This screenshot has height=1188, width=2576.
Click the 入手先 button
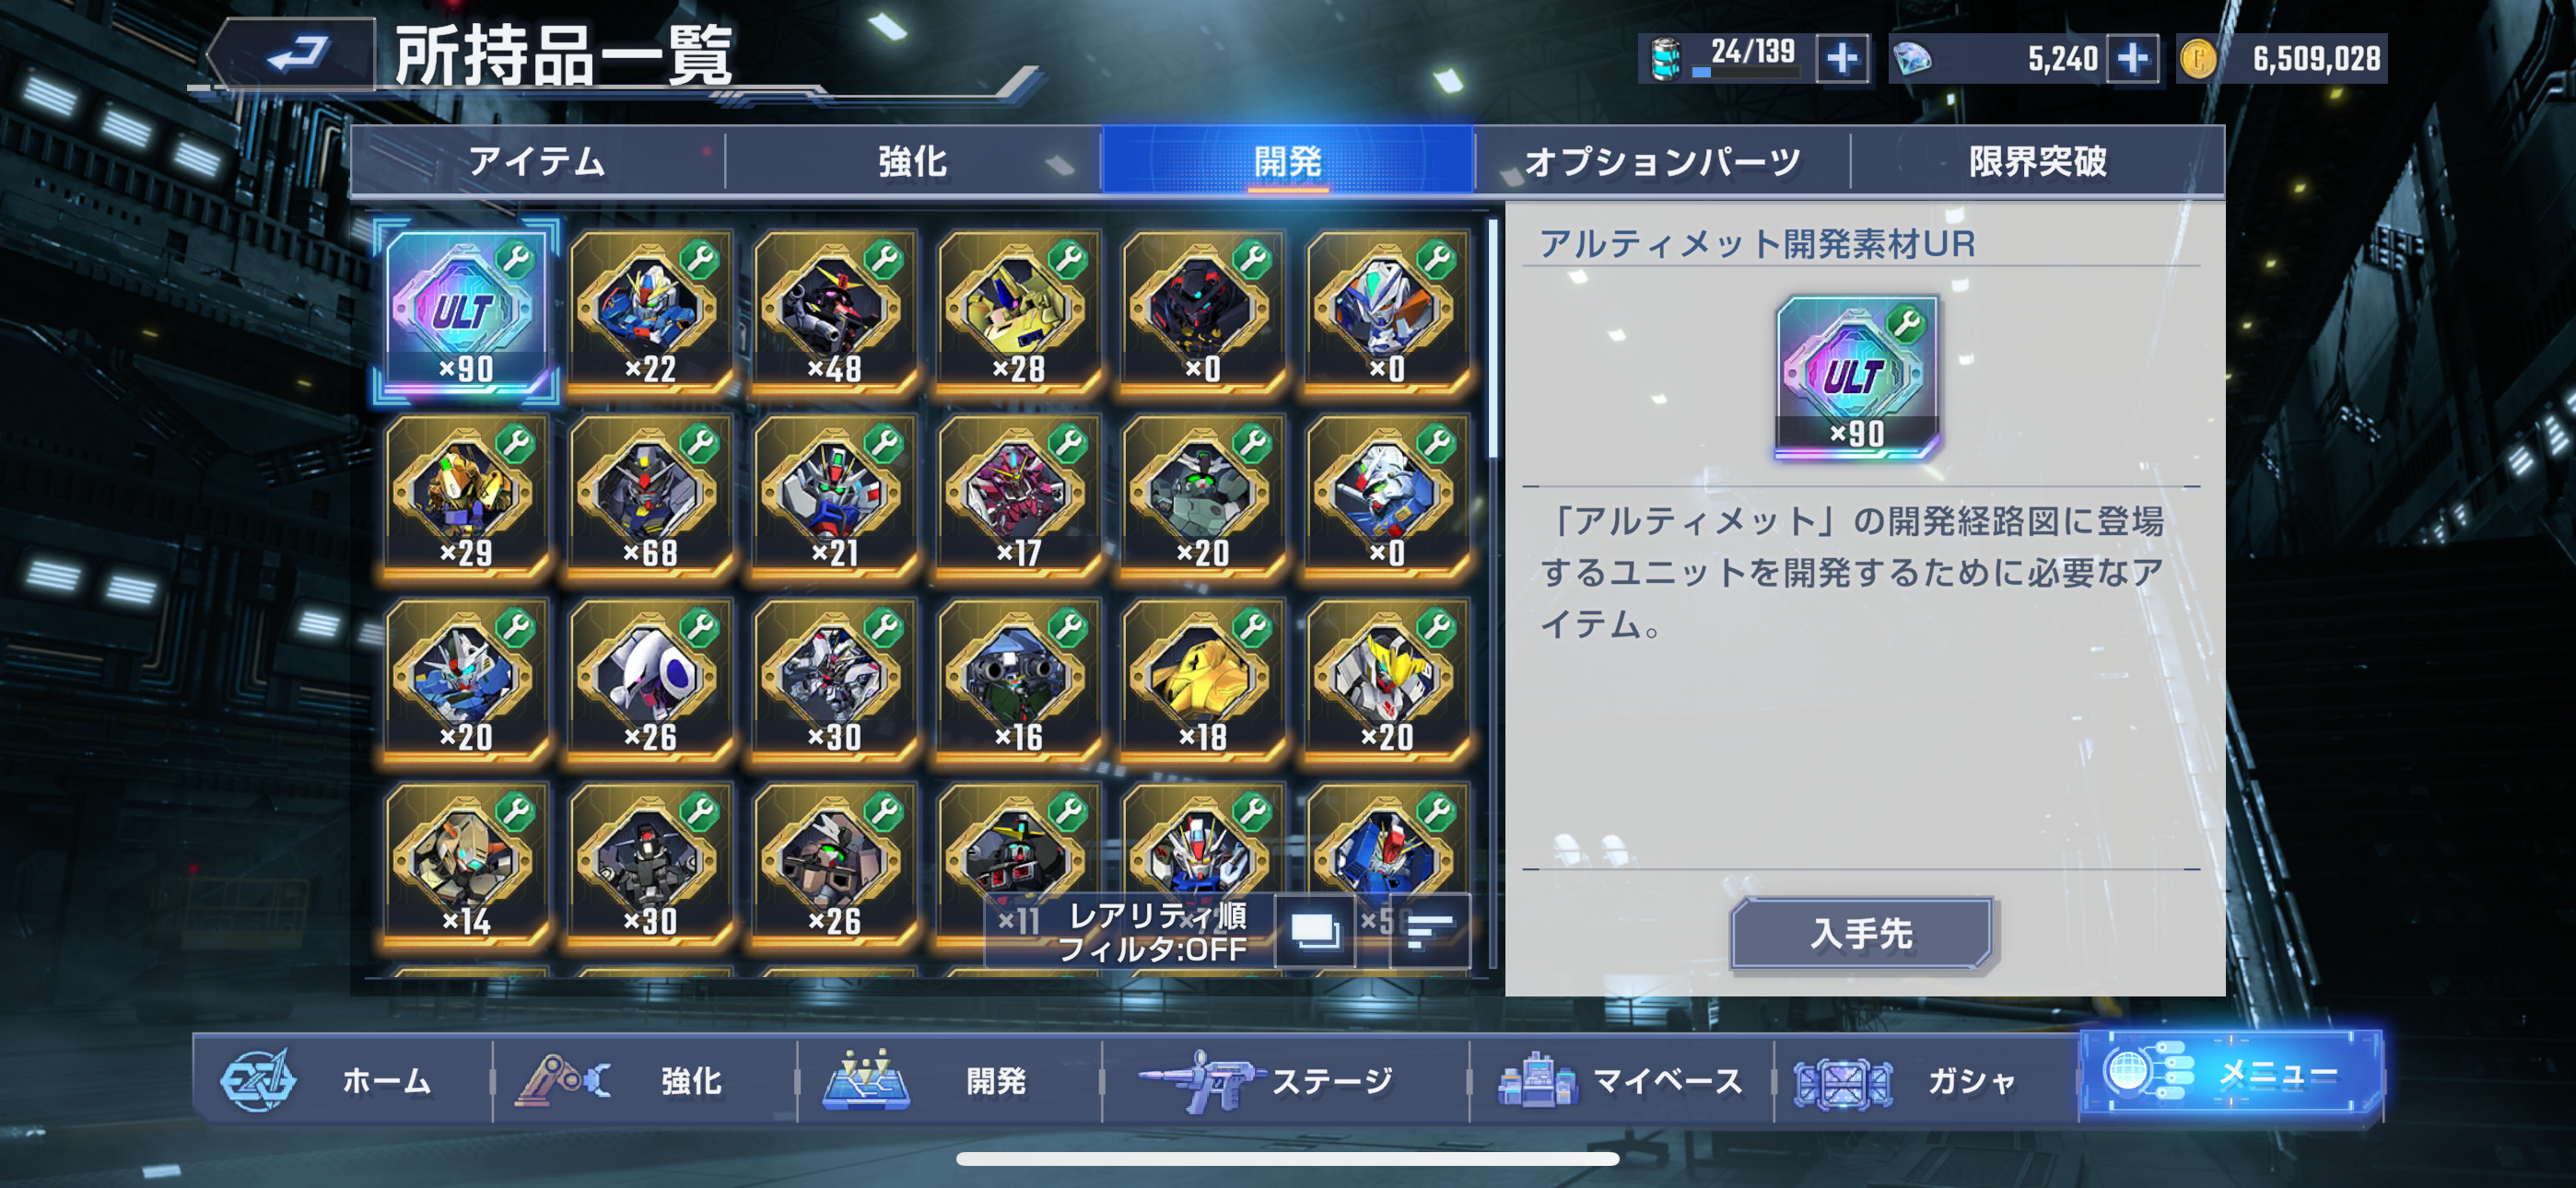pyautogui.click(x=1861, y=933)
